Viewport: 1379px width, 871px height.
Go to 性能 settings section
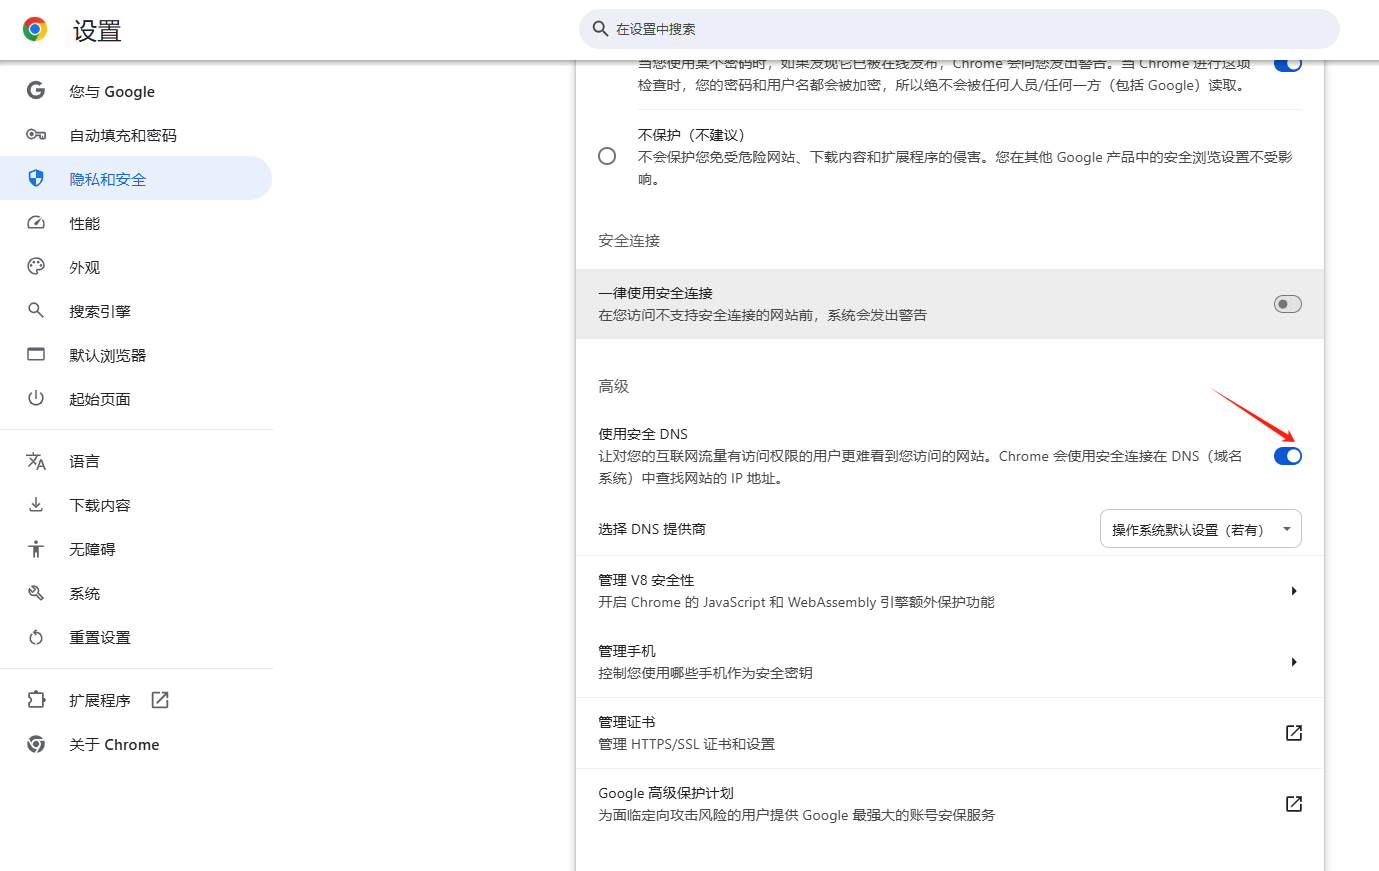coord(136,223)
